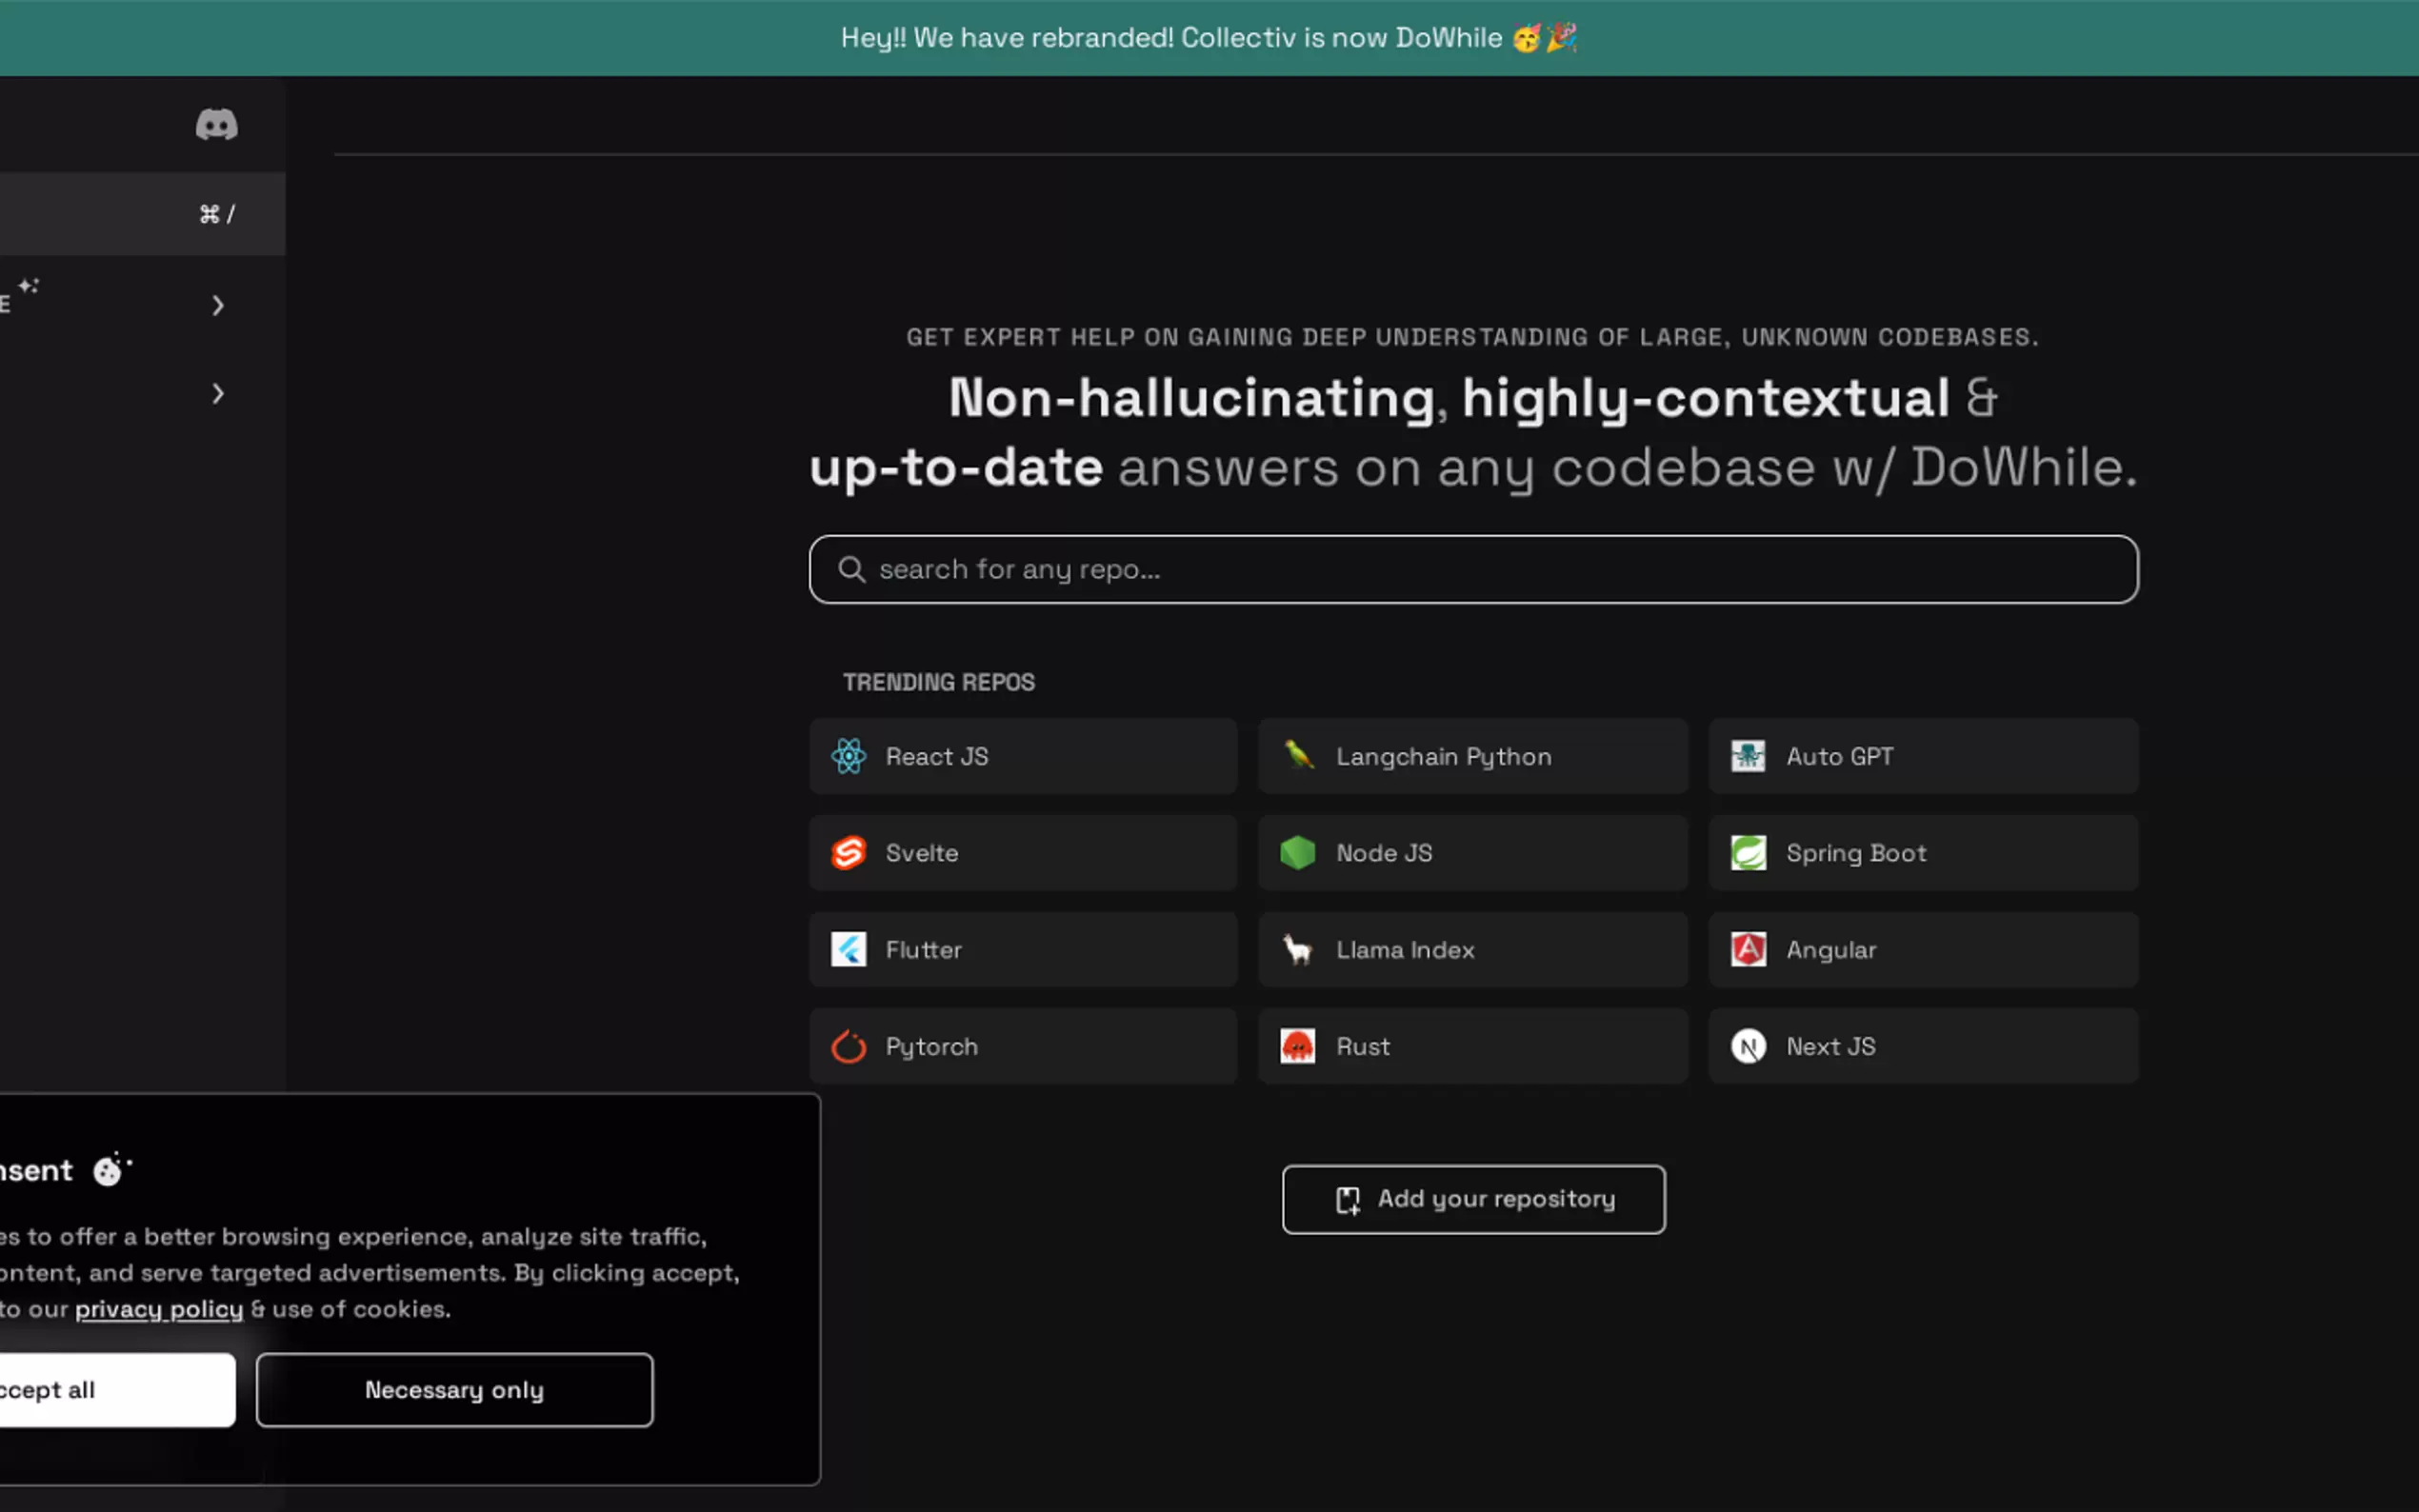This screenshot has width=2419, height=1512.
Task: Click the Spring Boot leaf icon
Action: [1748, 853]
